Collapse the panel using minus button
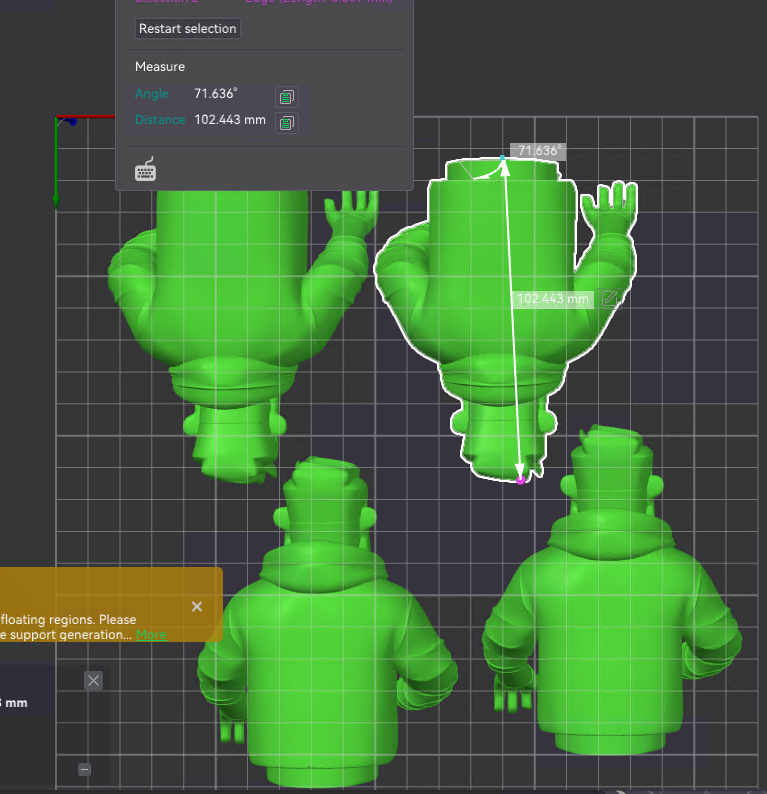 (85, 769)
